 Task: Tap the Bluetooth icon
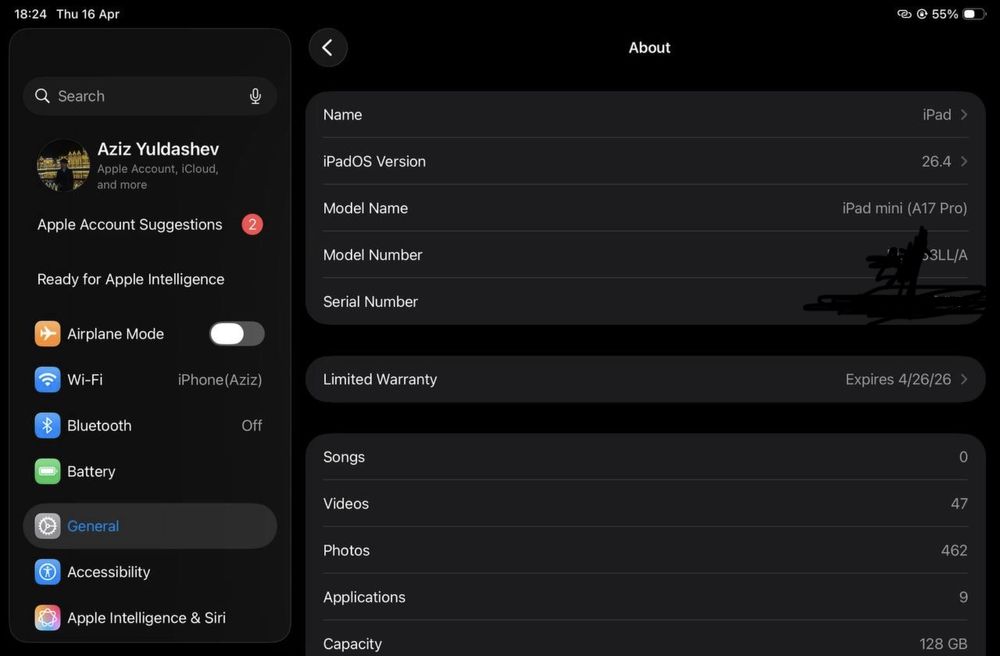[x=47, y=425]
